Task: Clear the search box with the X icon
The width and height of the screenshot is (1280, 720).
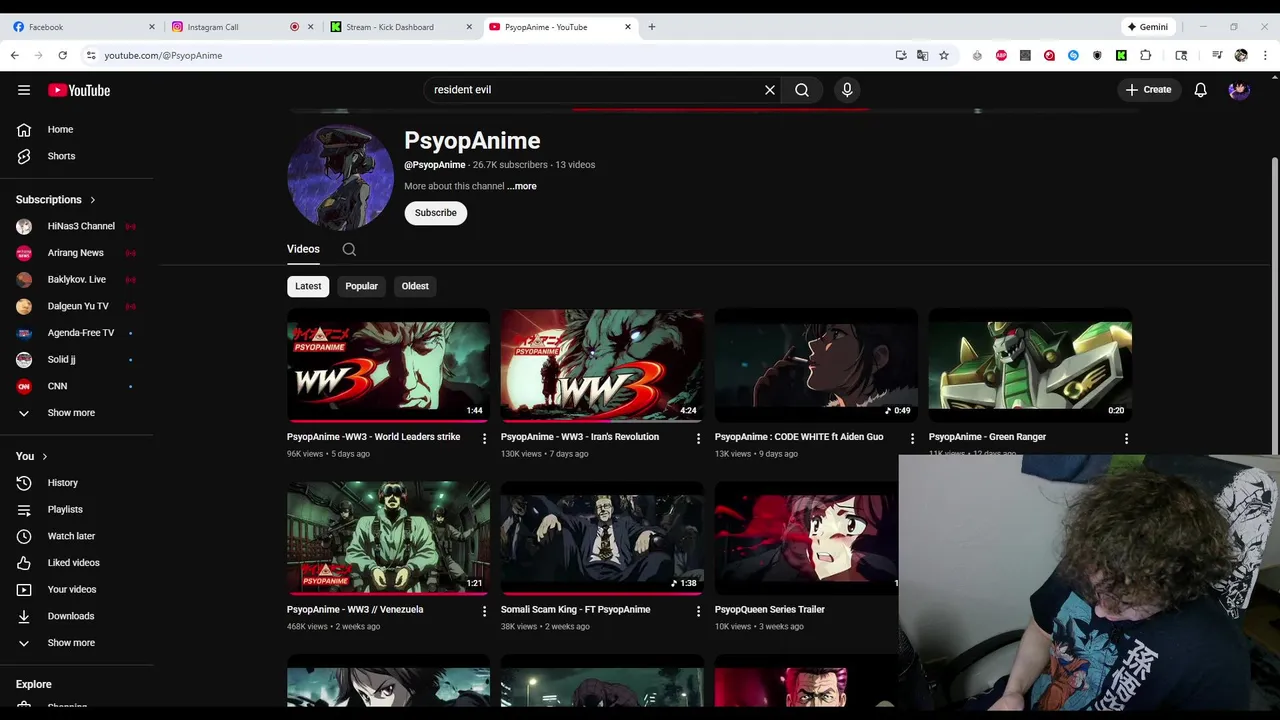Action: (x=770, y=90)
